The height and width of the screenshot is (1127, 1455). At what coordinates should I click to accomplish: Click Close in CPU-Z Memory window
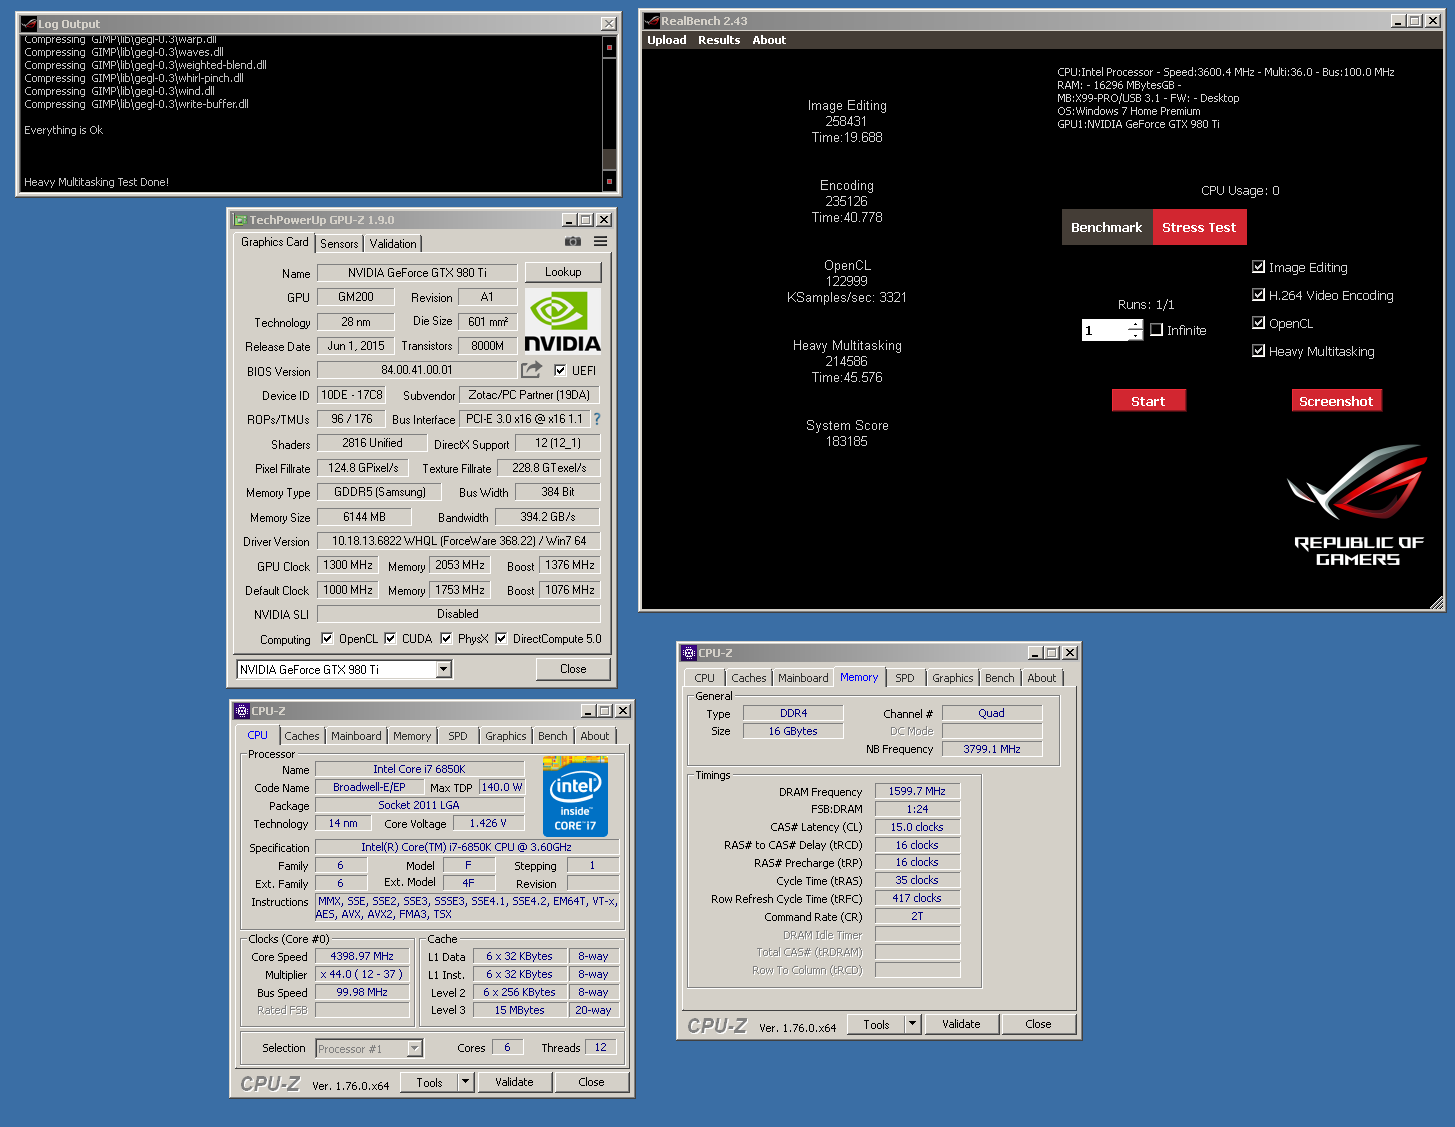point(1038,1024)
